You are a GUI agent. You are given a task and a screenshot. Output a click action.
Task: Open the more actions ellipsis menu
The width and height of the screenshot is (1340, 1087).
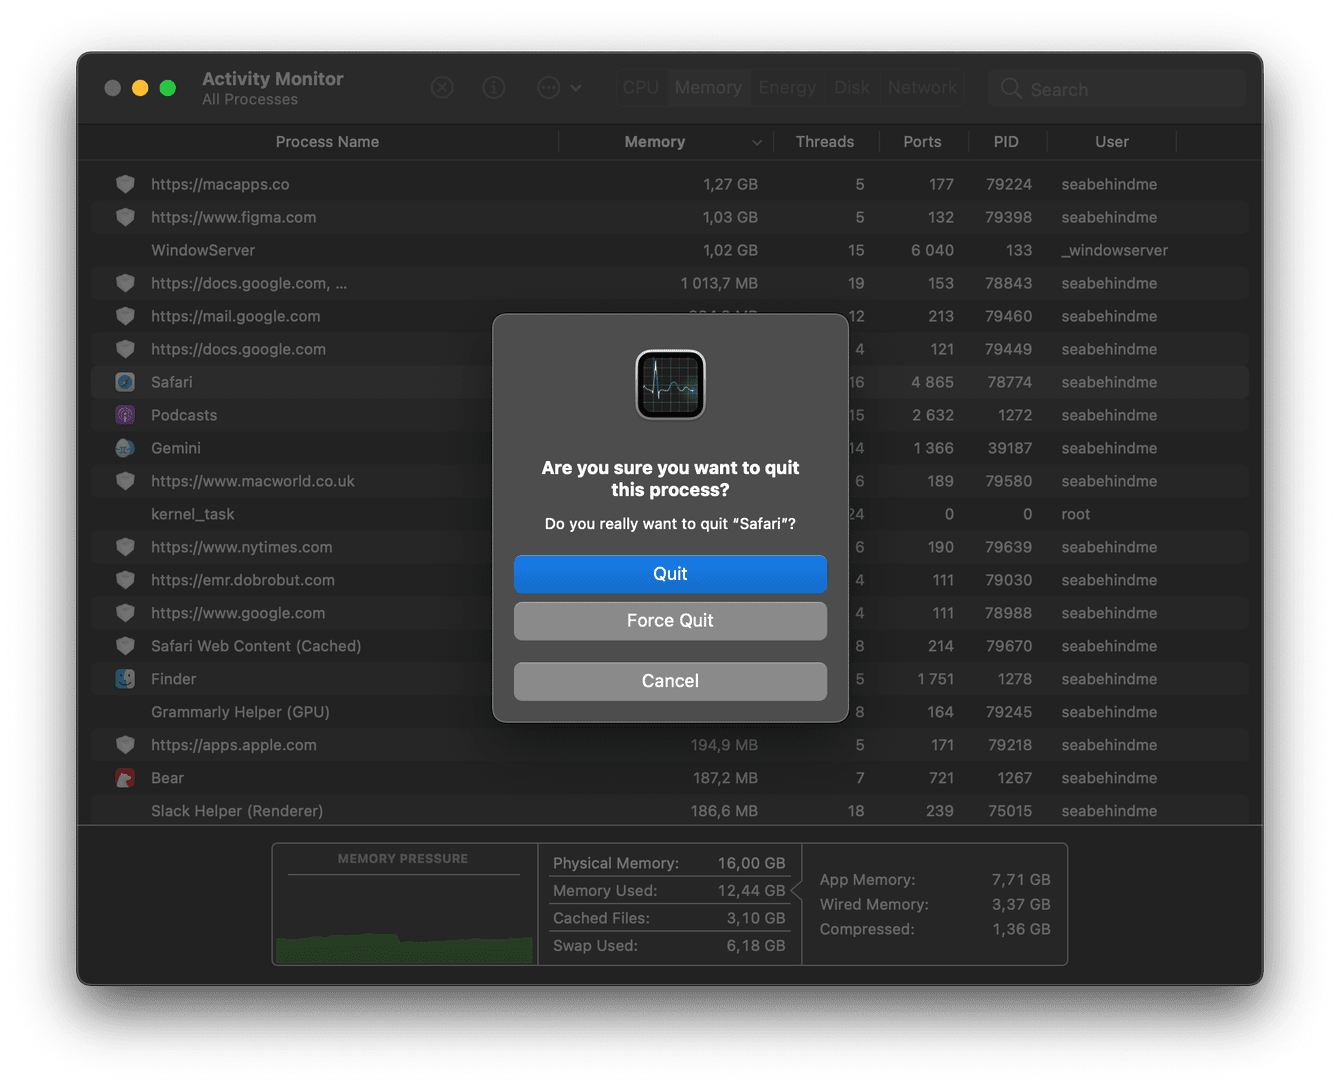(559, 88)
